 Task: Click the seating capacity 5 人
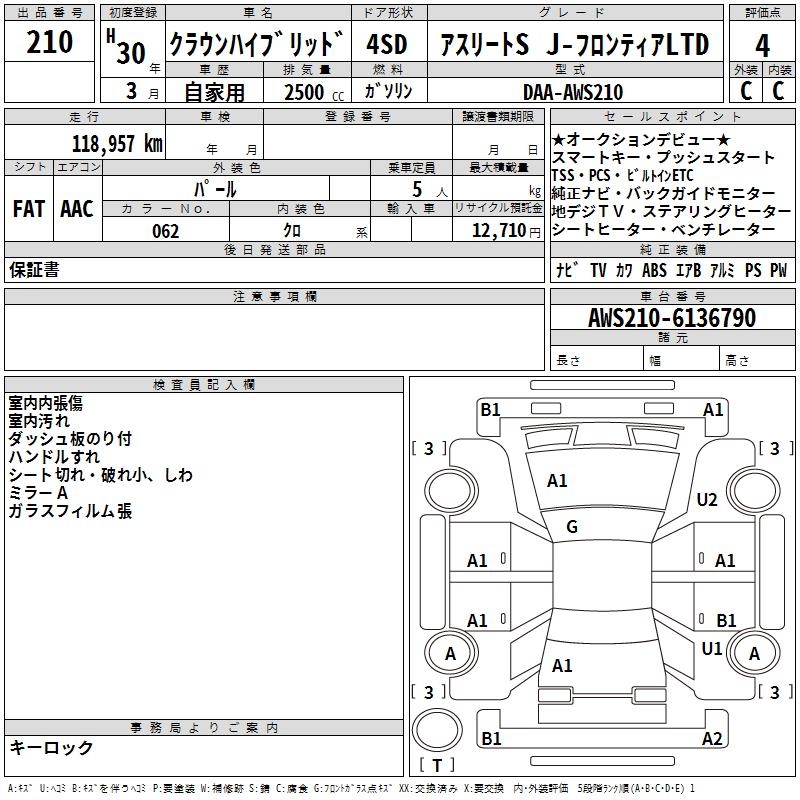430,190
